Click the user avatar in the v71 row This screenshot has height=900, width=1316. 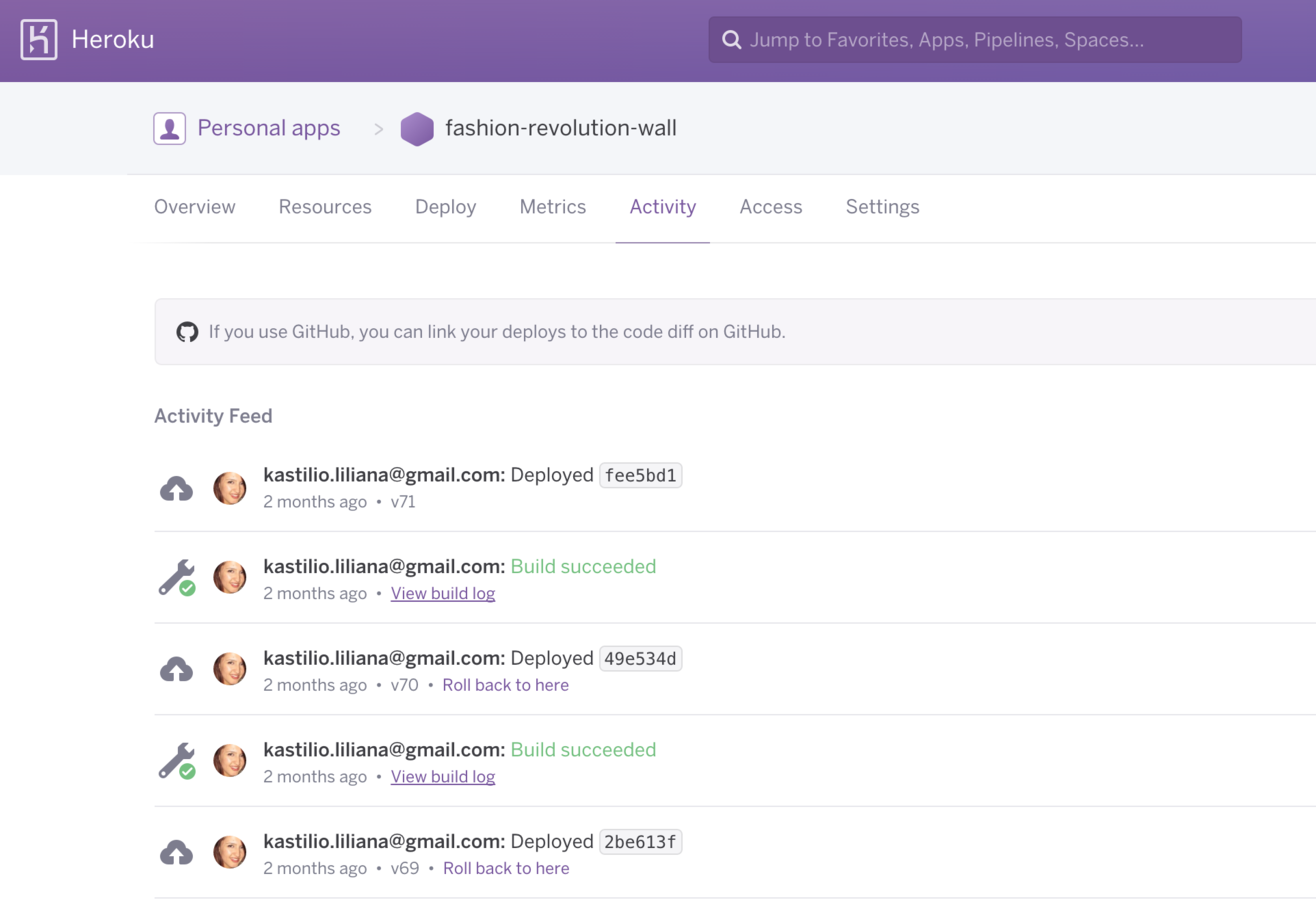coord(230,488)
